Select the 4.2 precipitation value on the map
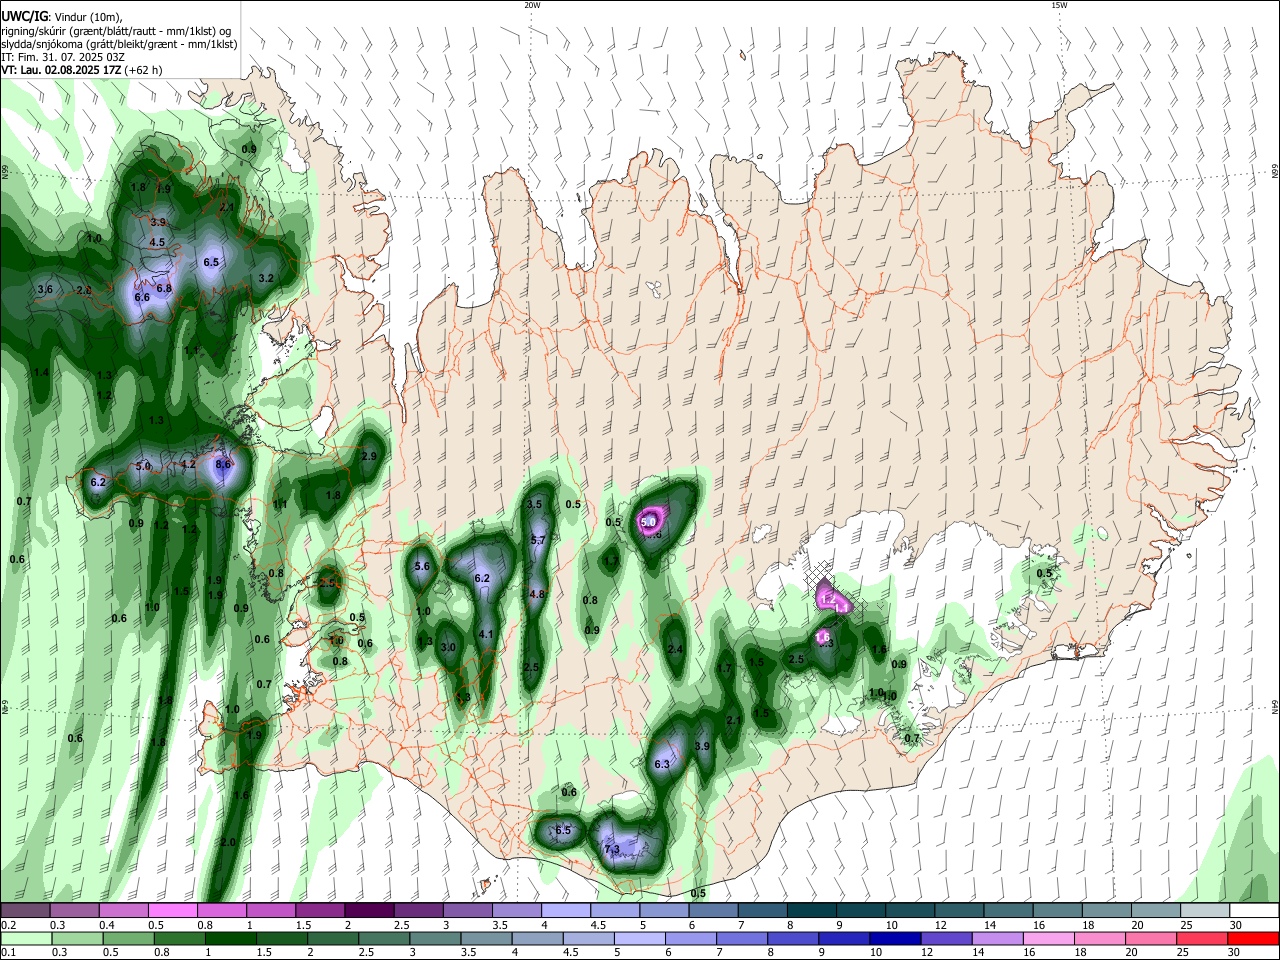Viewport: 1280px width, 960px height. 188,465
